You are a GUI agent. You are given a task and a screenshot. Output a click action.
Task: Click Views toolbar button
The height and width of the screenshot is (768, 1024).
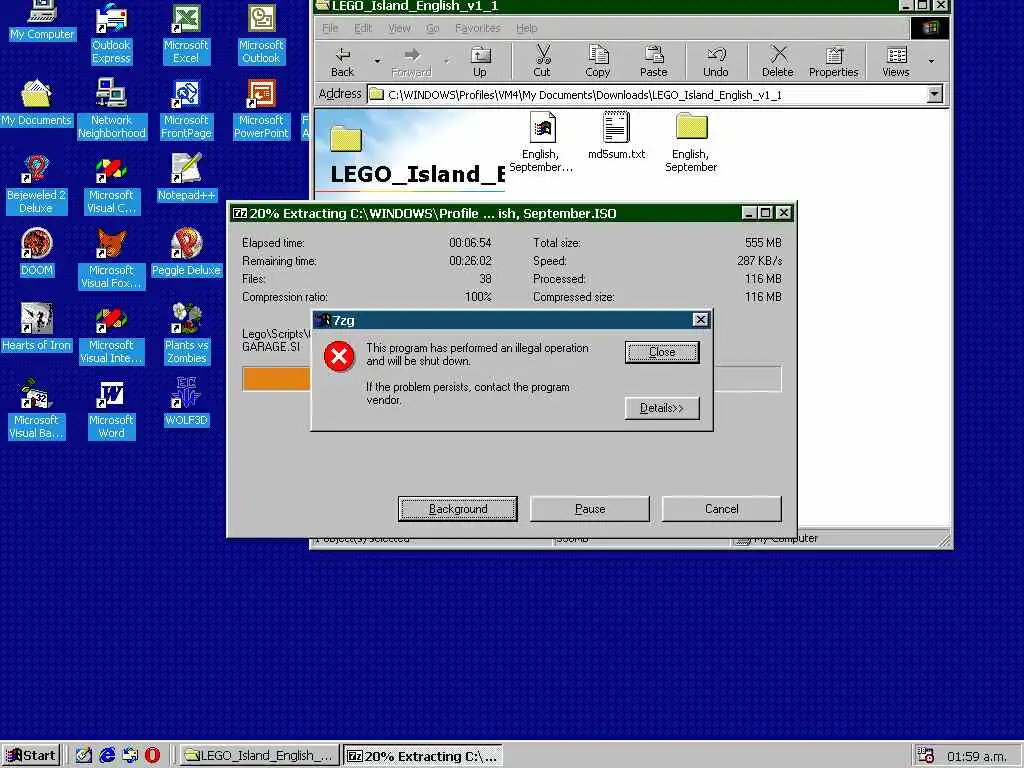point(896,61)
